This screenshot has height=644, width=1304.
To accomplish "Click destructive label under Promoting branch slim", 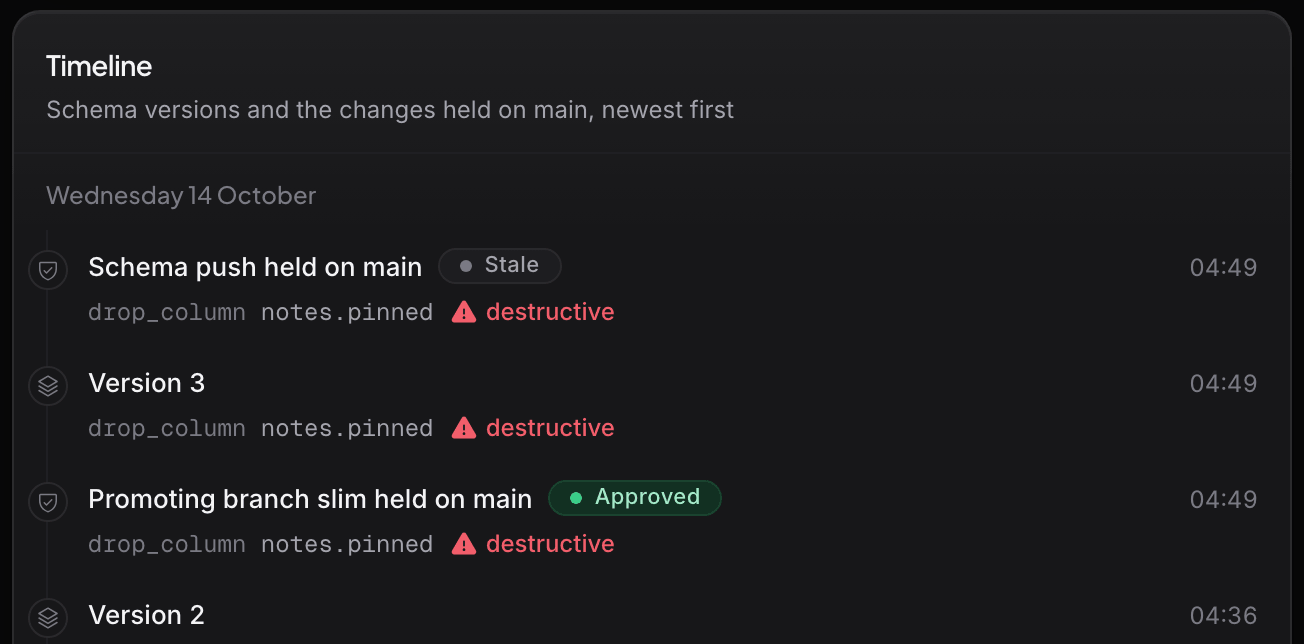I will [x=550, y=544].
